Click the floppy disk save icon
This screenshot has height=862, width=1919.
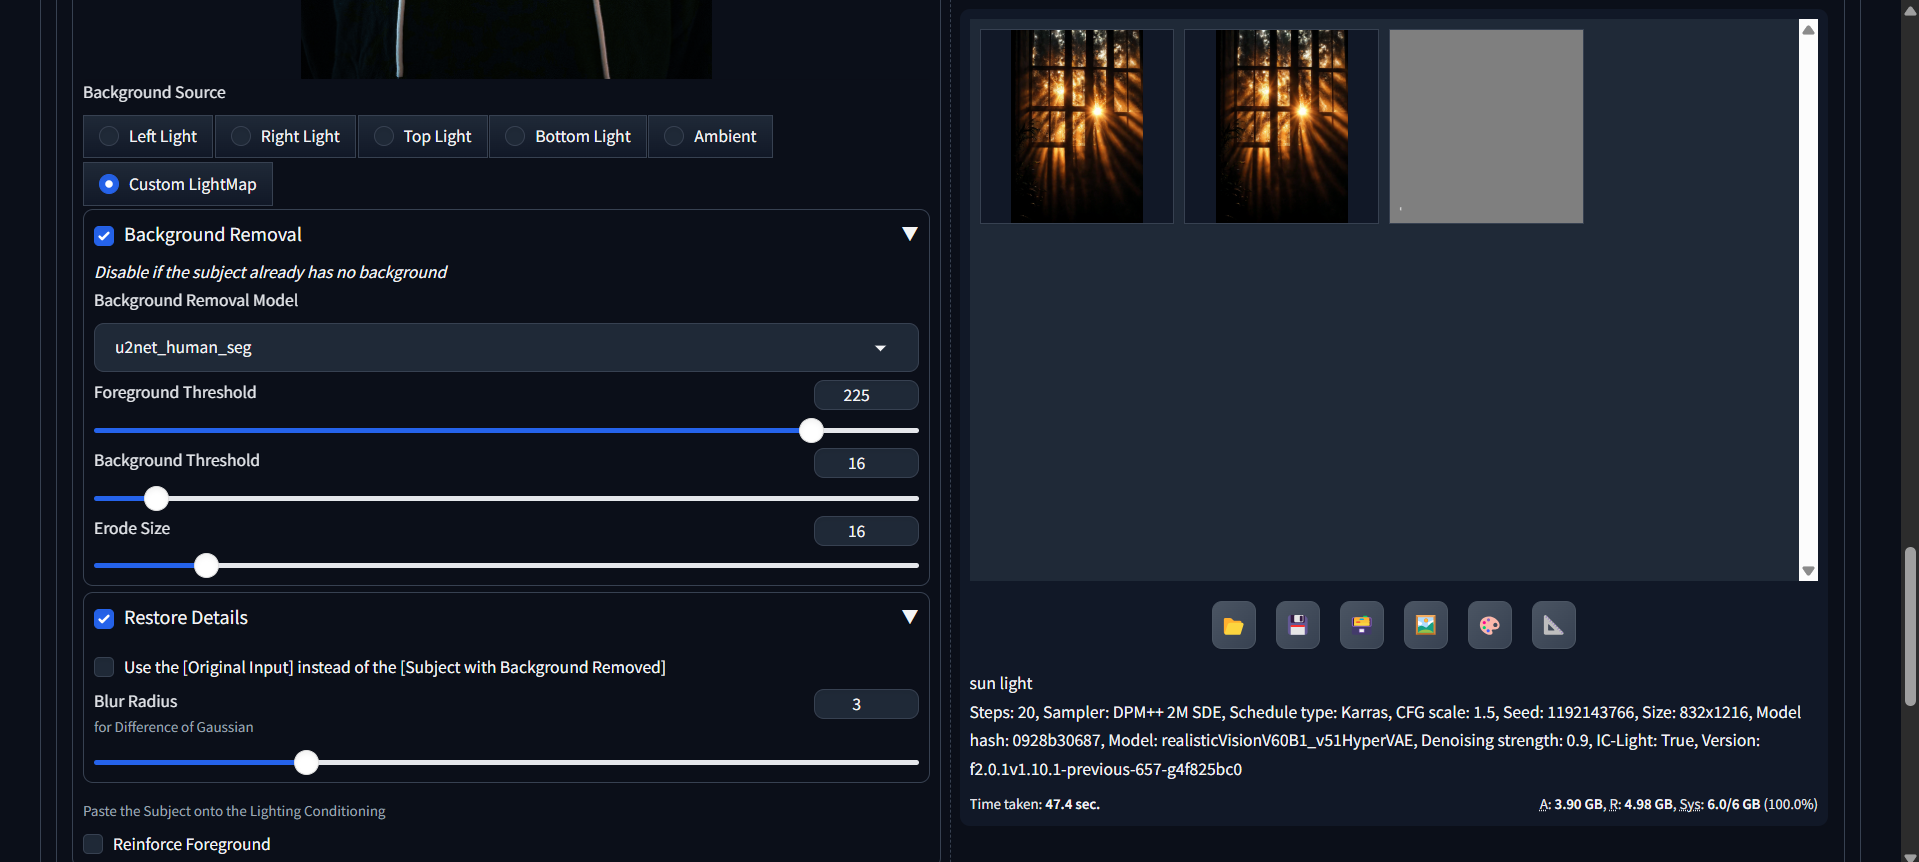(1297, 625)
